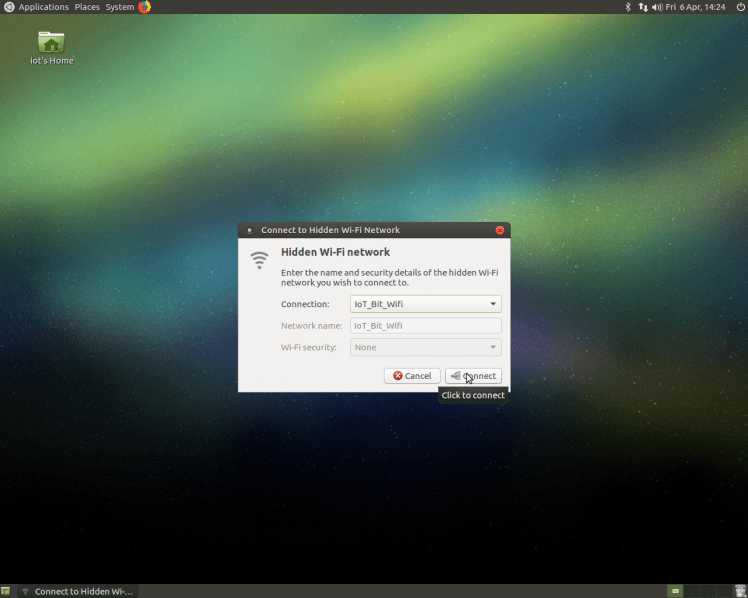The height and width of the screenshot is (598, 748).
Task: Click the trash icon in bottom panel
Action: click(x=739, y=591)
